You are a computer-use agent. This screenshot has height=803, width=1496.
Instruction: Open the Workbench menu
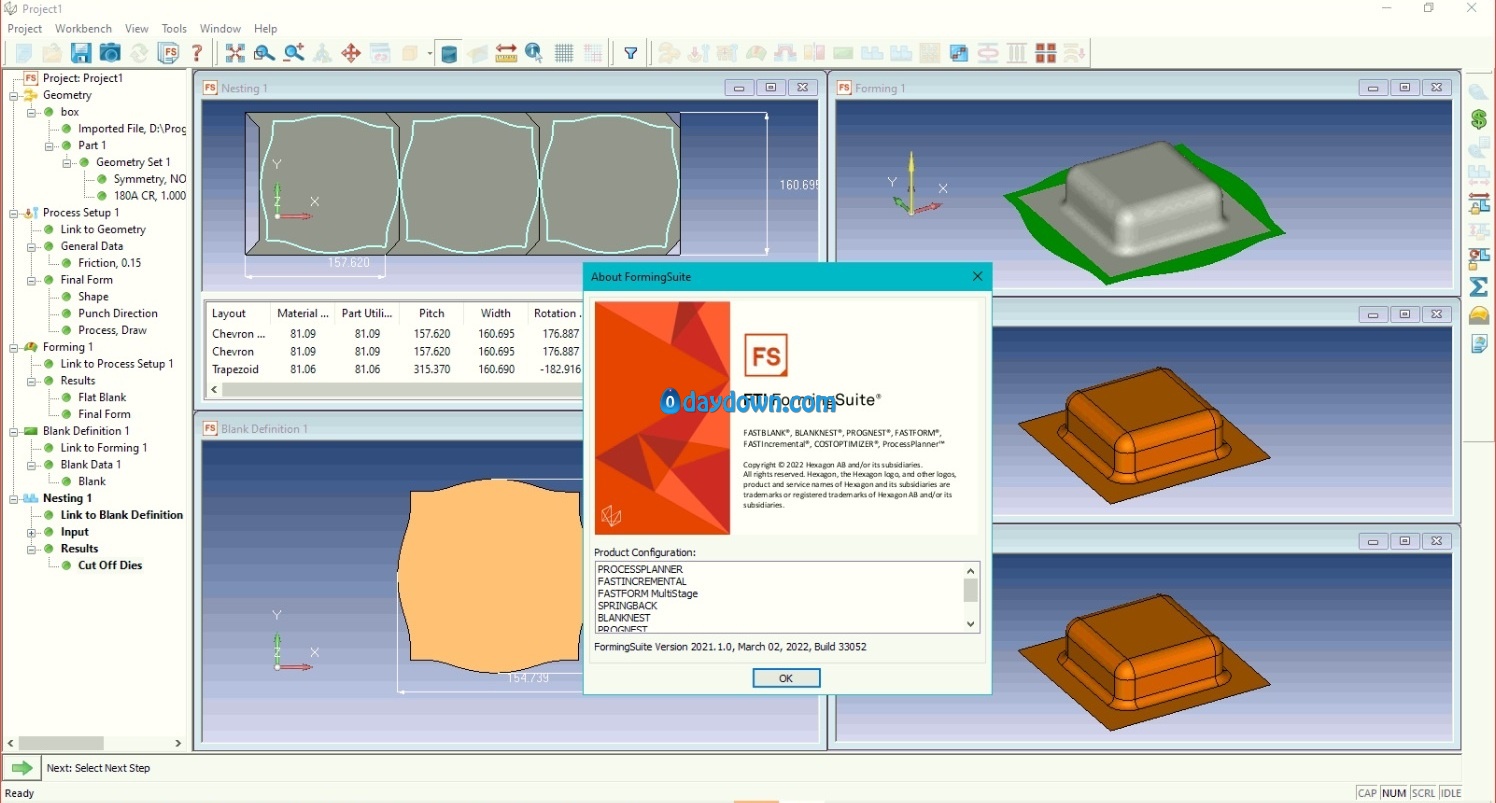[x=83, y=29]
